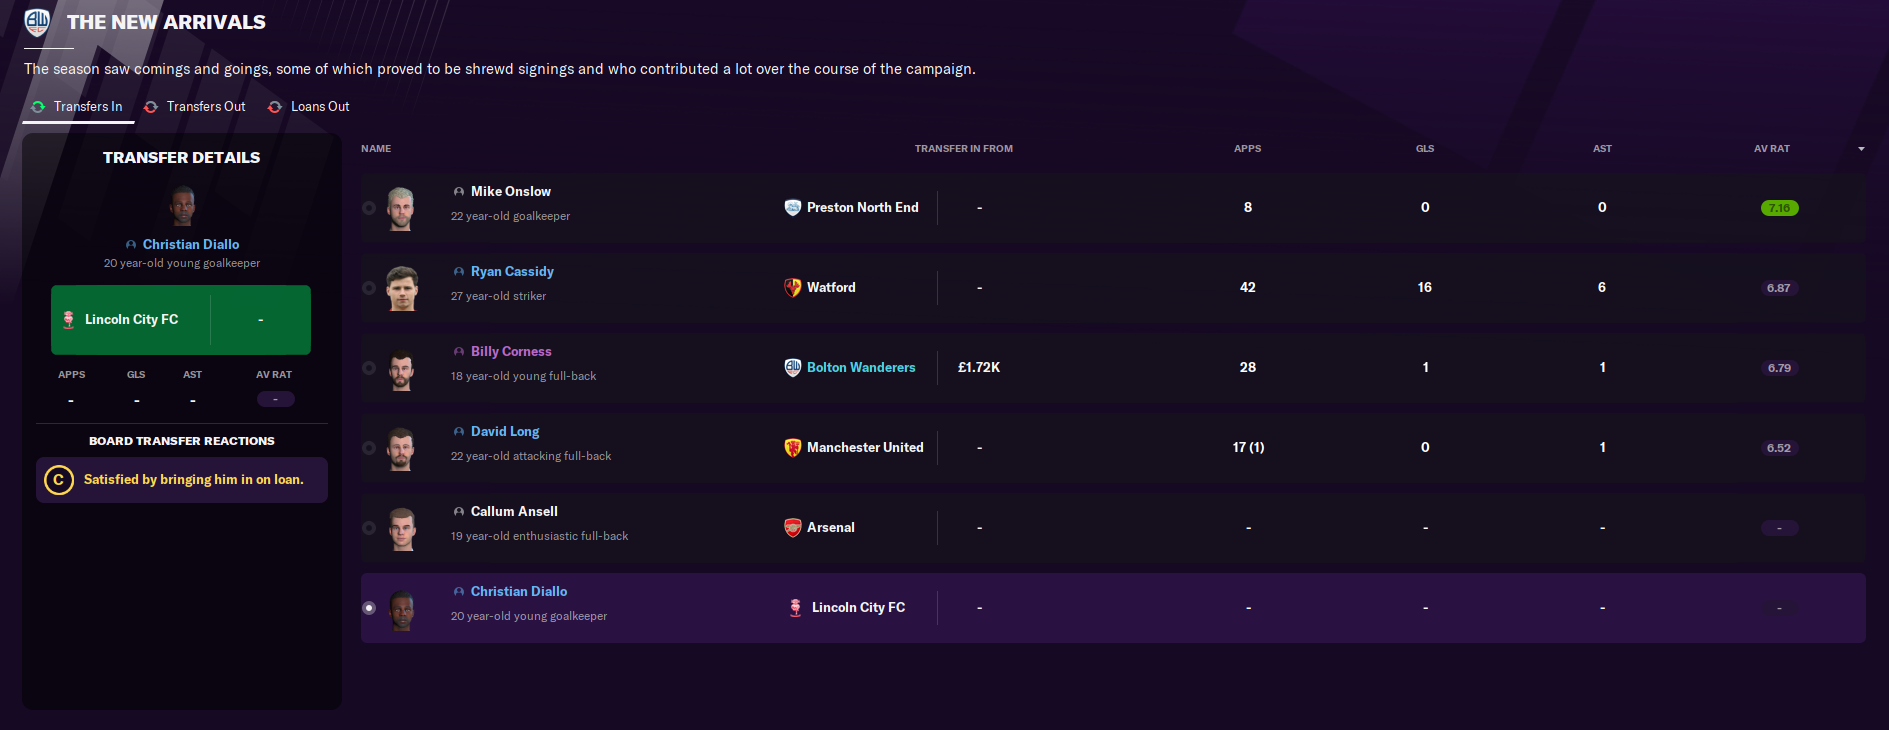Switch to the Transfers Out tab
This screenshot has width=1889, height=730.
click(x=195, y=107)
